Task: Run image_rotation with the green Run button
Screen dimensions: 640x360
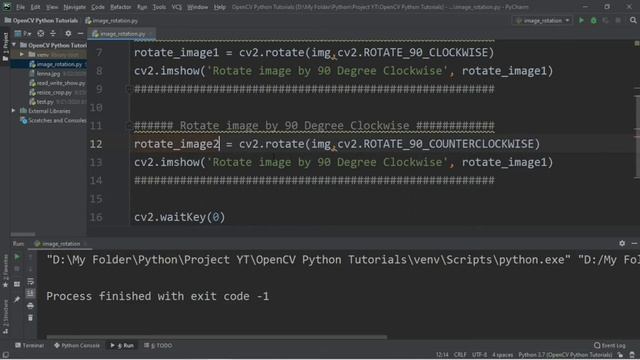Action: tap(581, 20)
